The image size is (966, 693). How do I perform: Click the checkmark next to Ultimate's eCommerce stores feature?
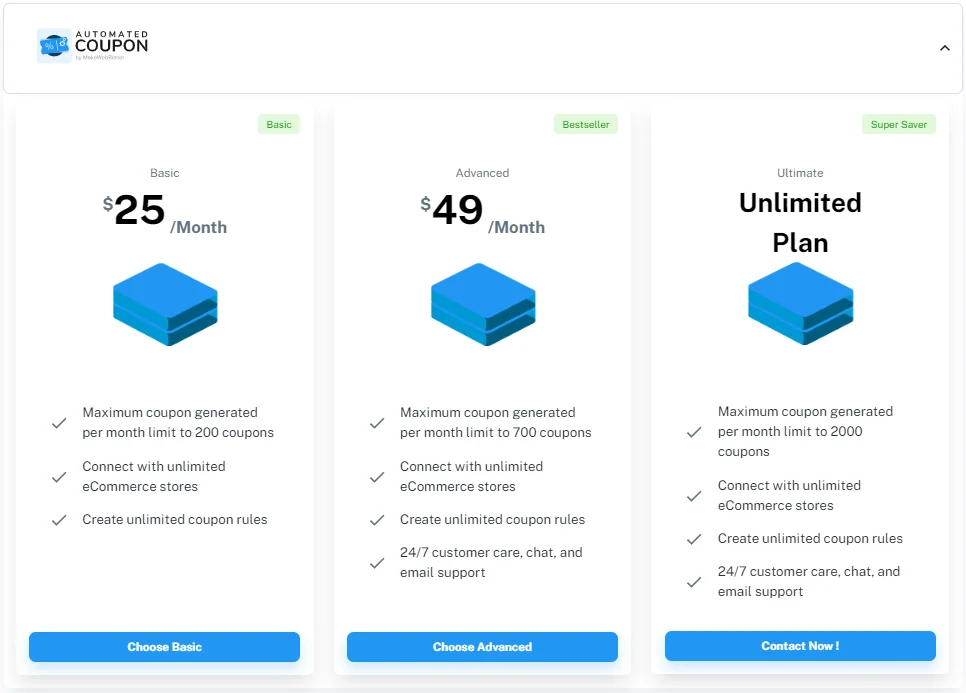(694, 495)
